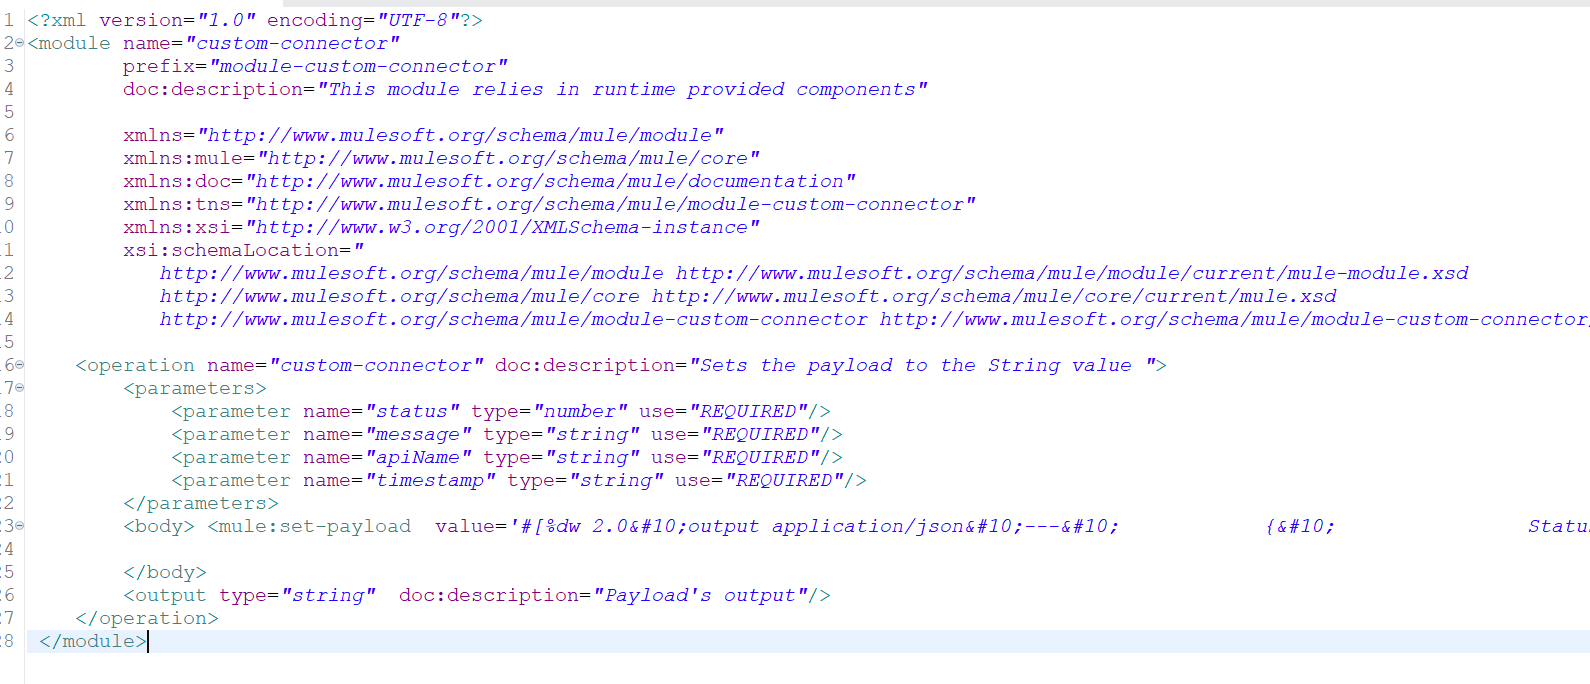Click the mule-module.xsd schema location URL
Viewport: 1590px width, 684px height.
pos(1072,273)
